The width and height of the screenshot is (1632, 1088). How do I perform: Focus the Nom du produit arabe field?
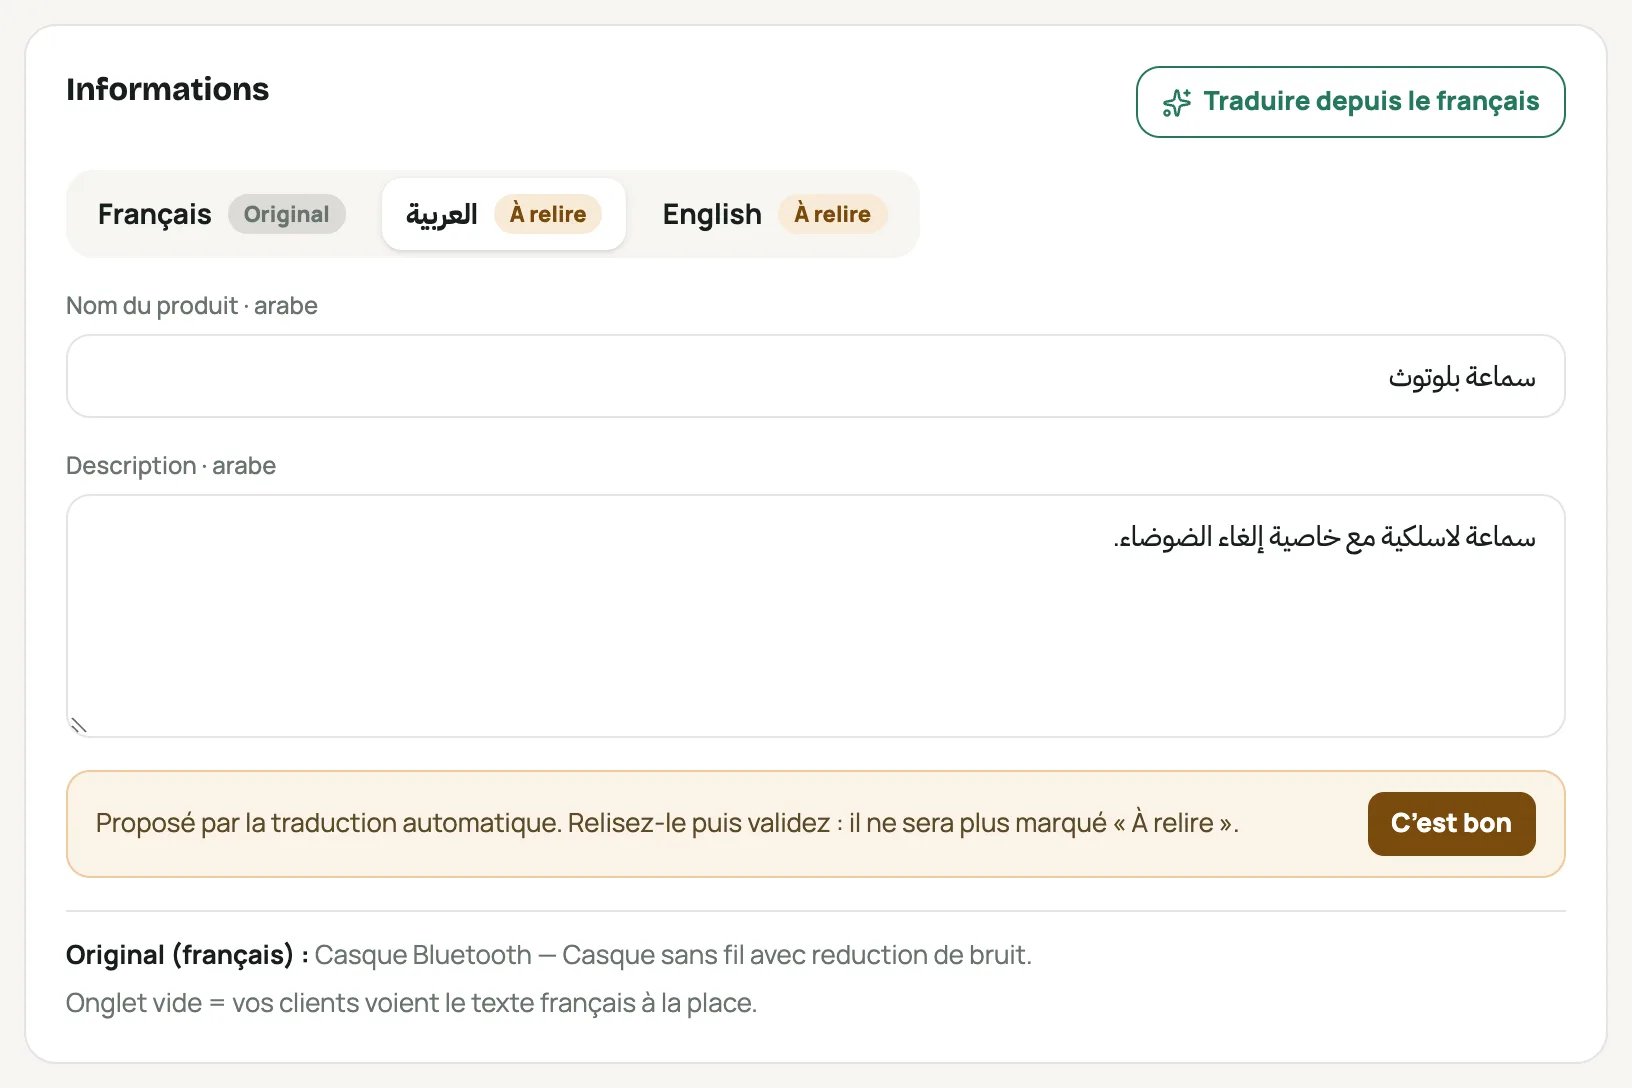point(816,376)
